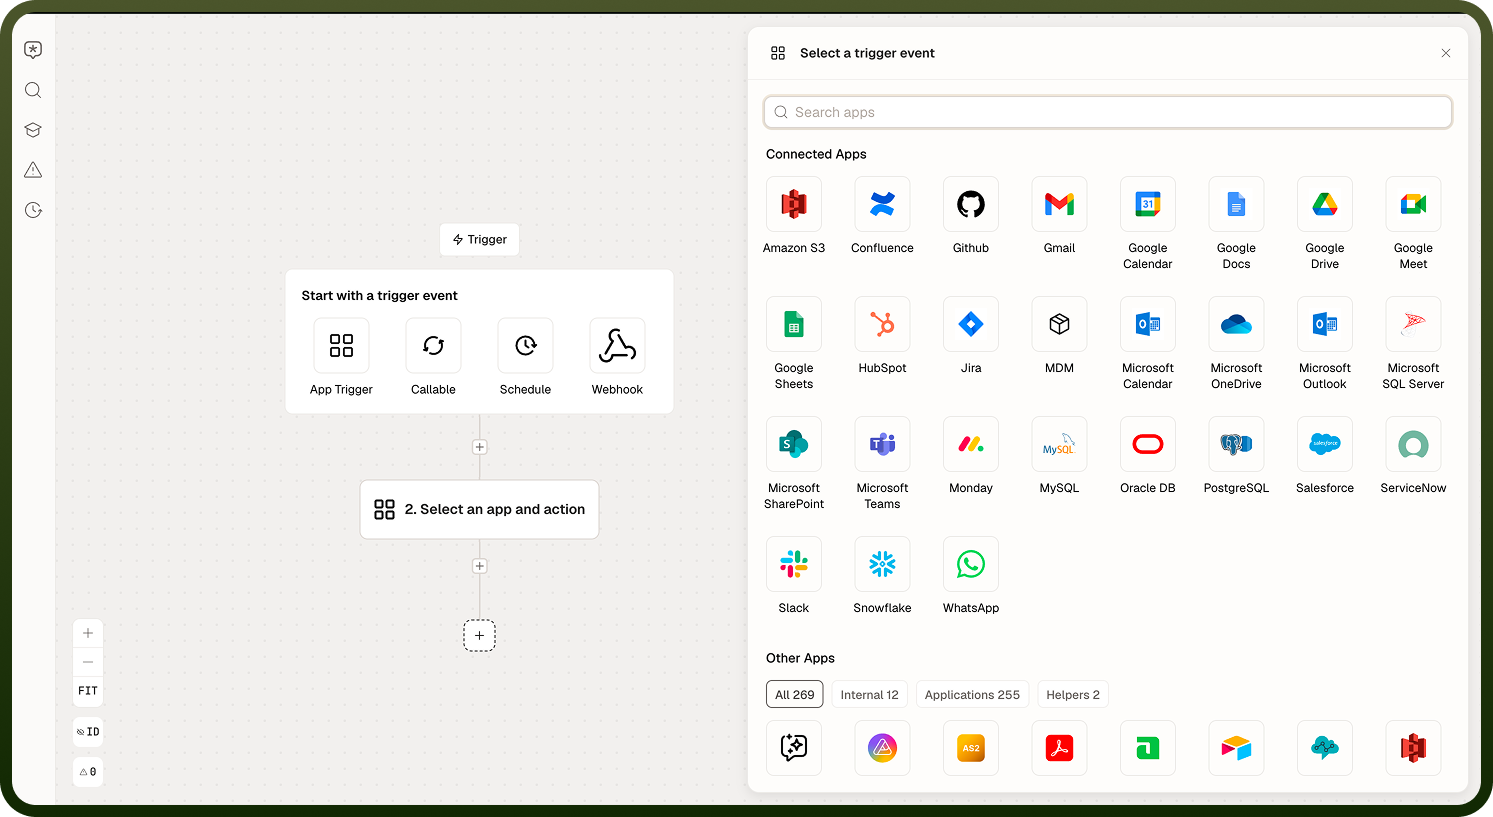Screen dimensions: 1493x817
Task: Choose the Snowflake app
Action: (882, 564)
